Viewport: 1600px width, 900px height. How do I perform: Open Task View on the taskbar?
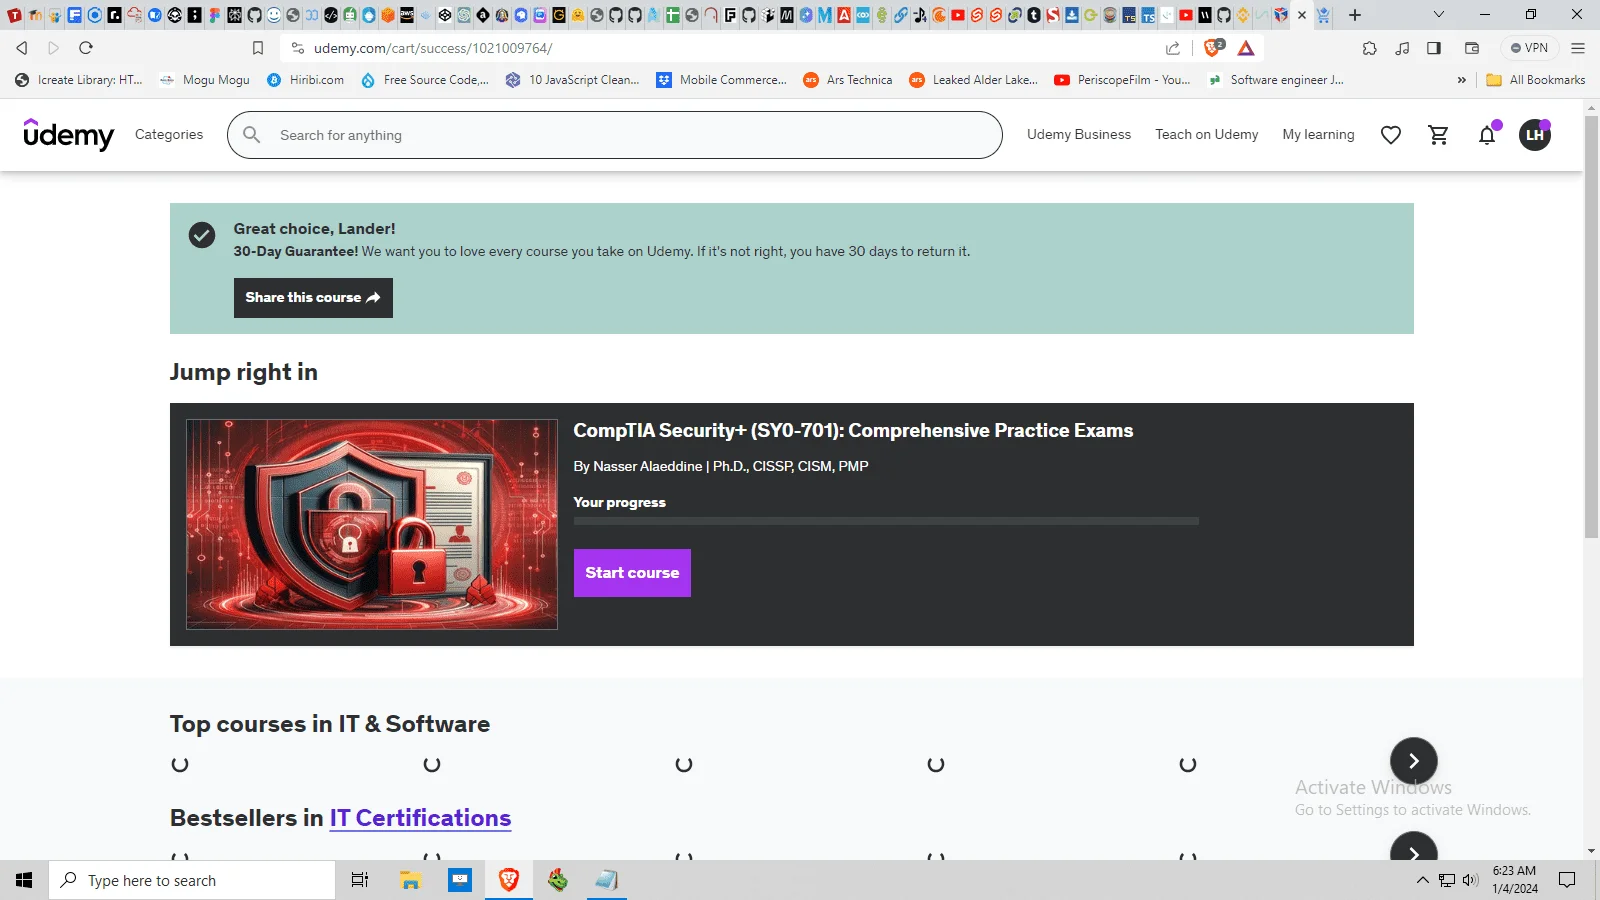click(x=360, y=880)
